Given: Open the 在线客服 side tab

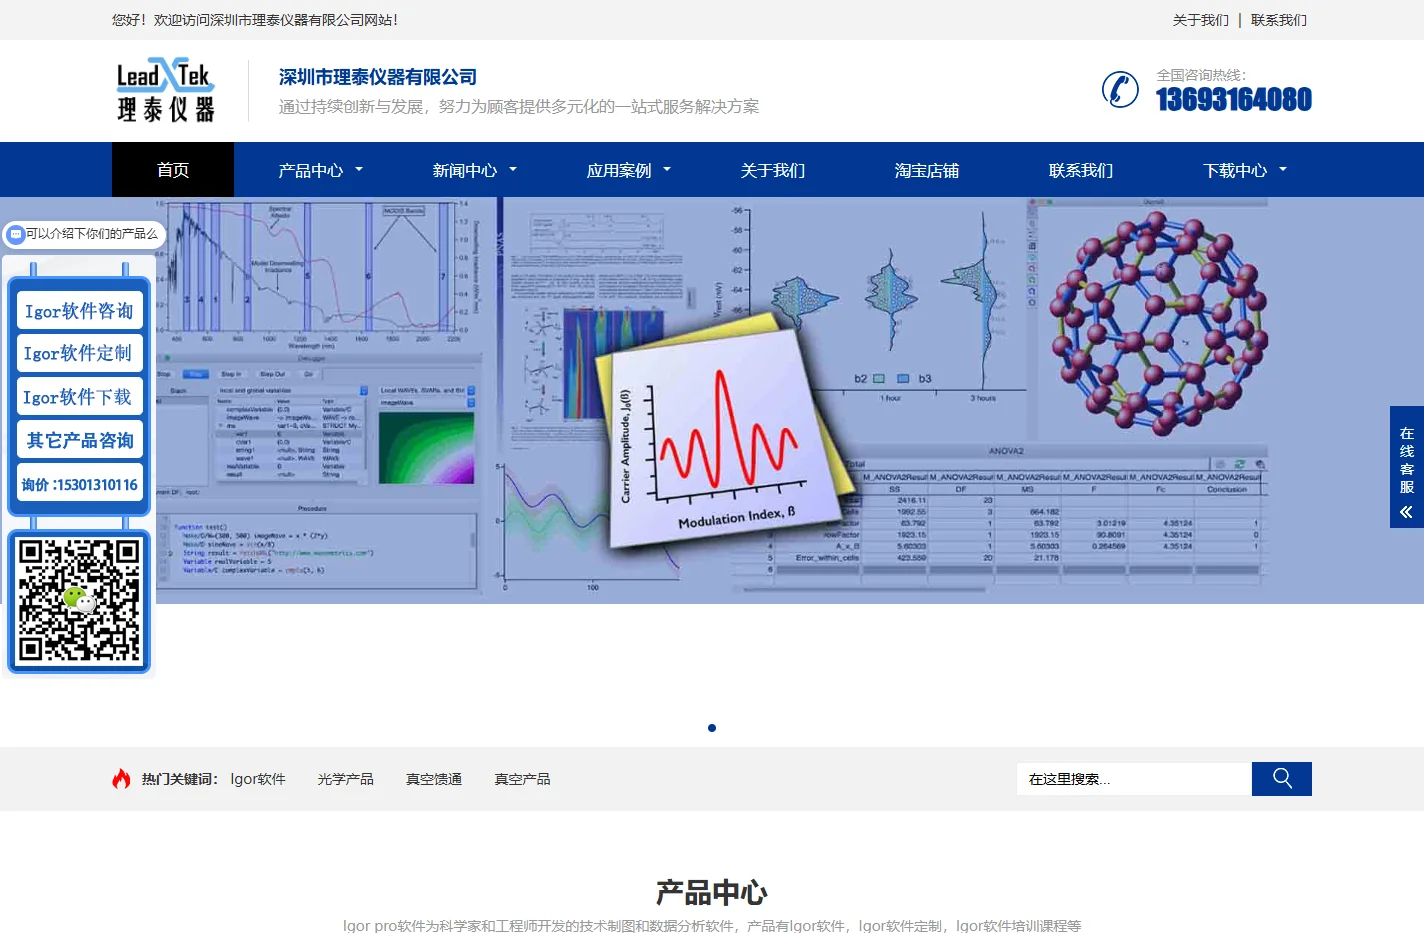Looking at the screenshot, I should pos(1407,466).
